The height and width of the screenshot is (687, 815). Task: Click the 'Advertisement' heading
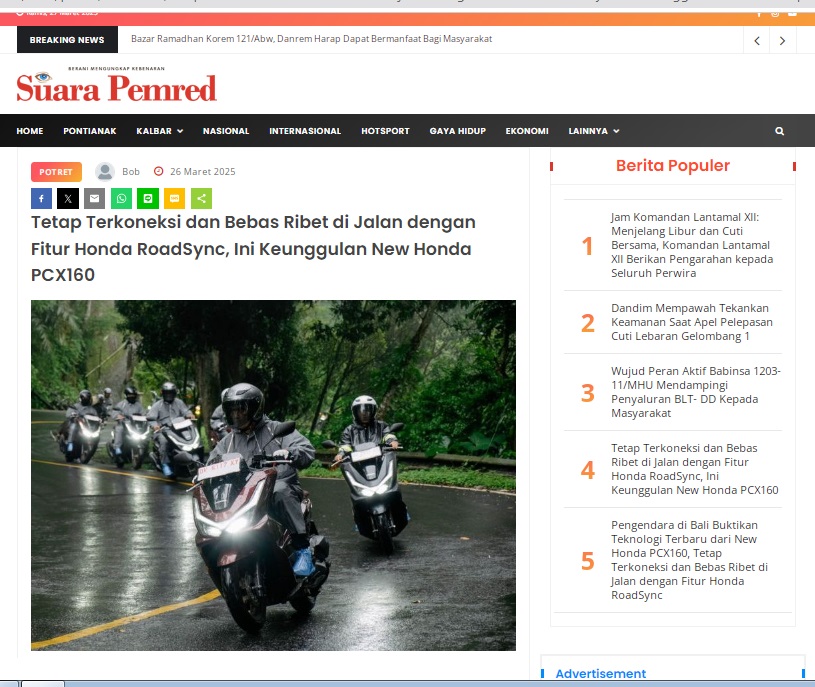pyautogui.click(x=601, y=673)
